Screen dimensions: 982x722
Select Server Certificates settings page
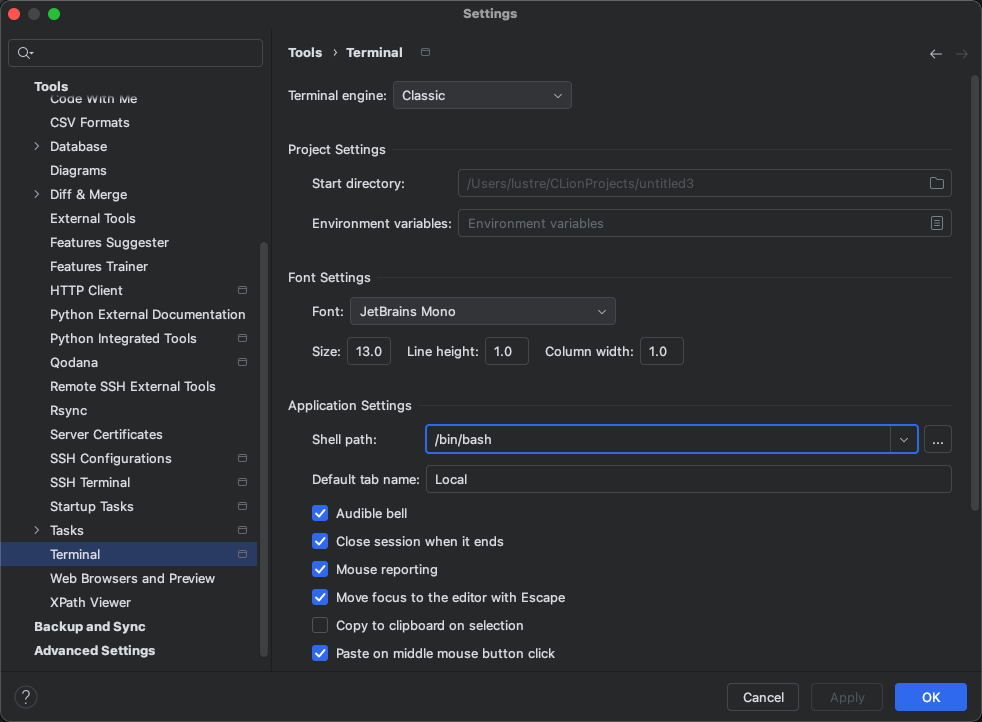[106, 434]
